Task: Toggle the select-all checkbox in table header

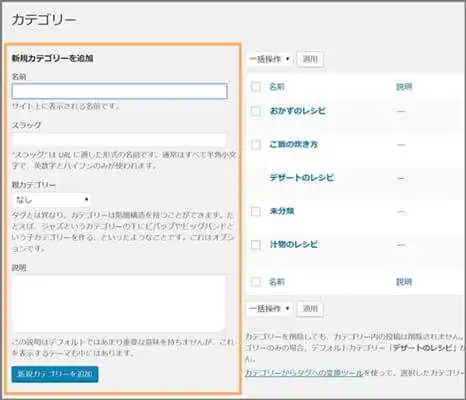Action: (256, 87)
